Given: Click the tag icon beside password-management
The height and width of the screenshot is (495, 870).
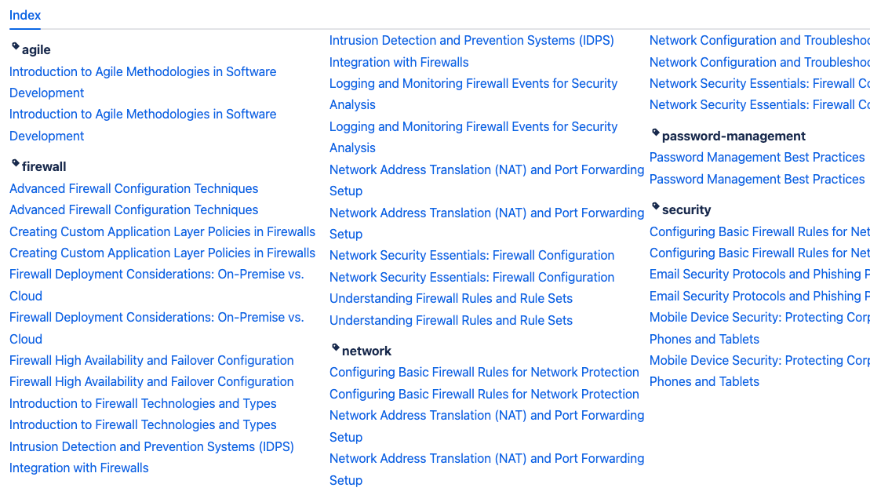Looking at the screenshot, I should (655, 133).
